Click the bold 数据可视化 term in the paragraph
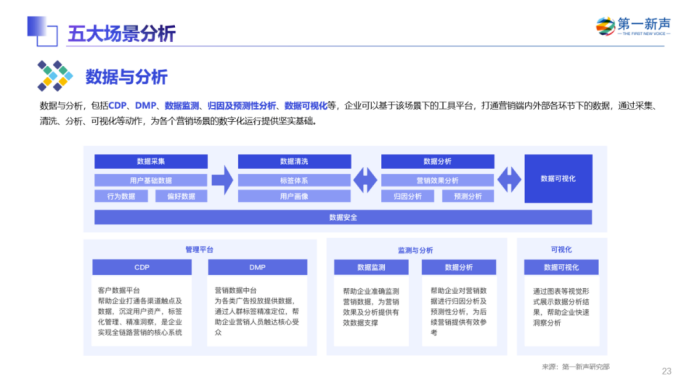This screenshot has height=387, width=700. pyautogui.click(x=306, y=106)
